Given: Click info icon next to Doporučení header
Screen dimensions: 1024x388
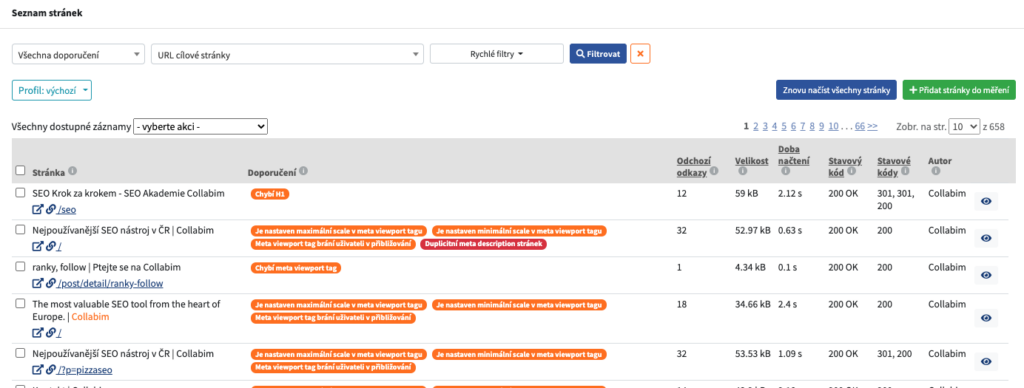Looking at the screenshot, I should point(304,171).
